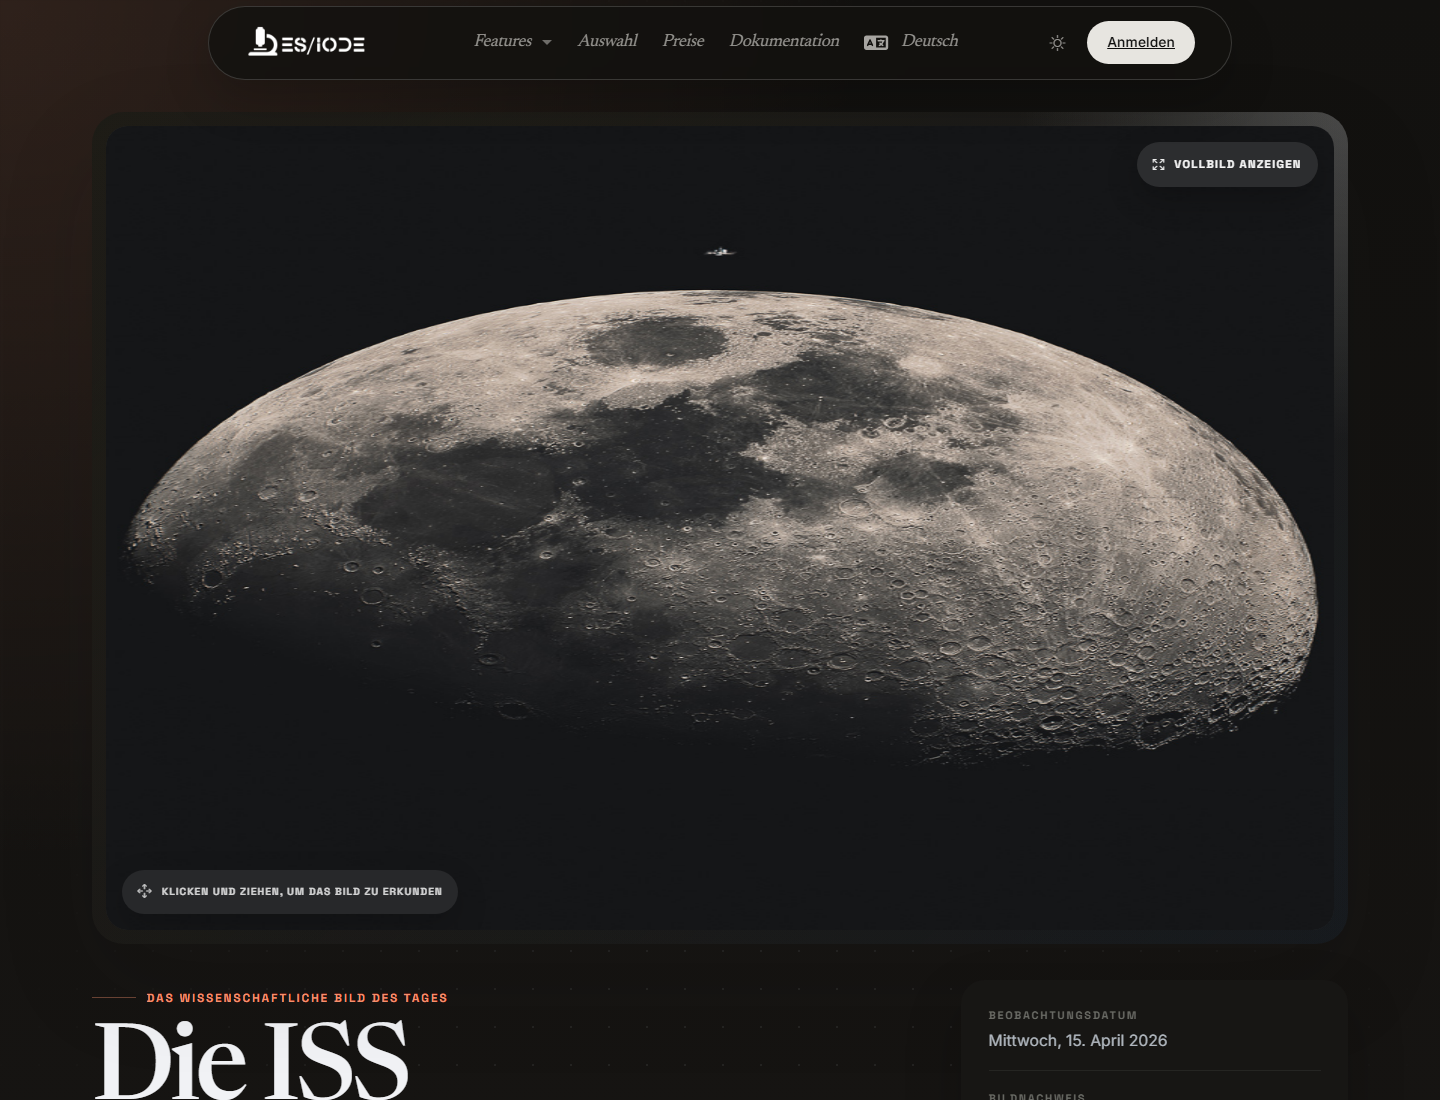Screen dimensions: 1440x1100
Task: Click the Die ISS headline
Action: pyautogui.click(x=251, y=1060)
